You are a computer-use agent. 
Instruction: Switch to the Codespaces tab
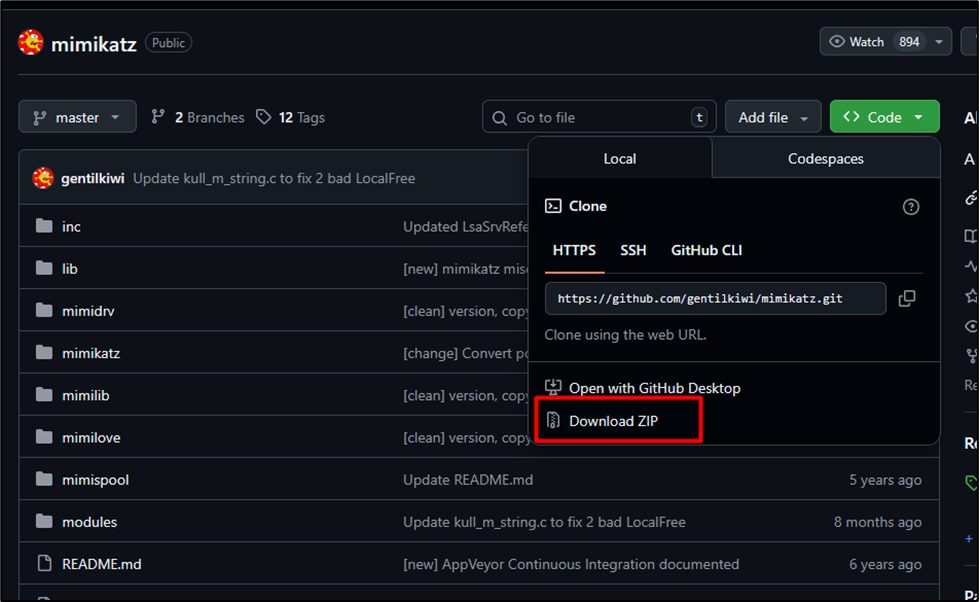point(825,159)
